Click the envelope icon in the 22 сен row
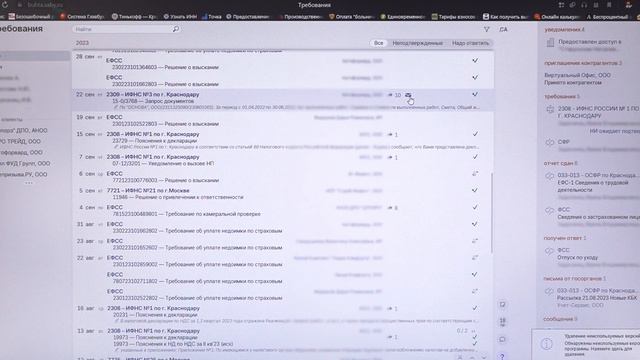640x360 pixels. 408,95
